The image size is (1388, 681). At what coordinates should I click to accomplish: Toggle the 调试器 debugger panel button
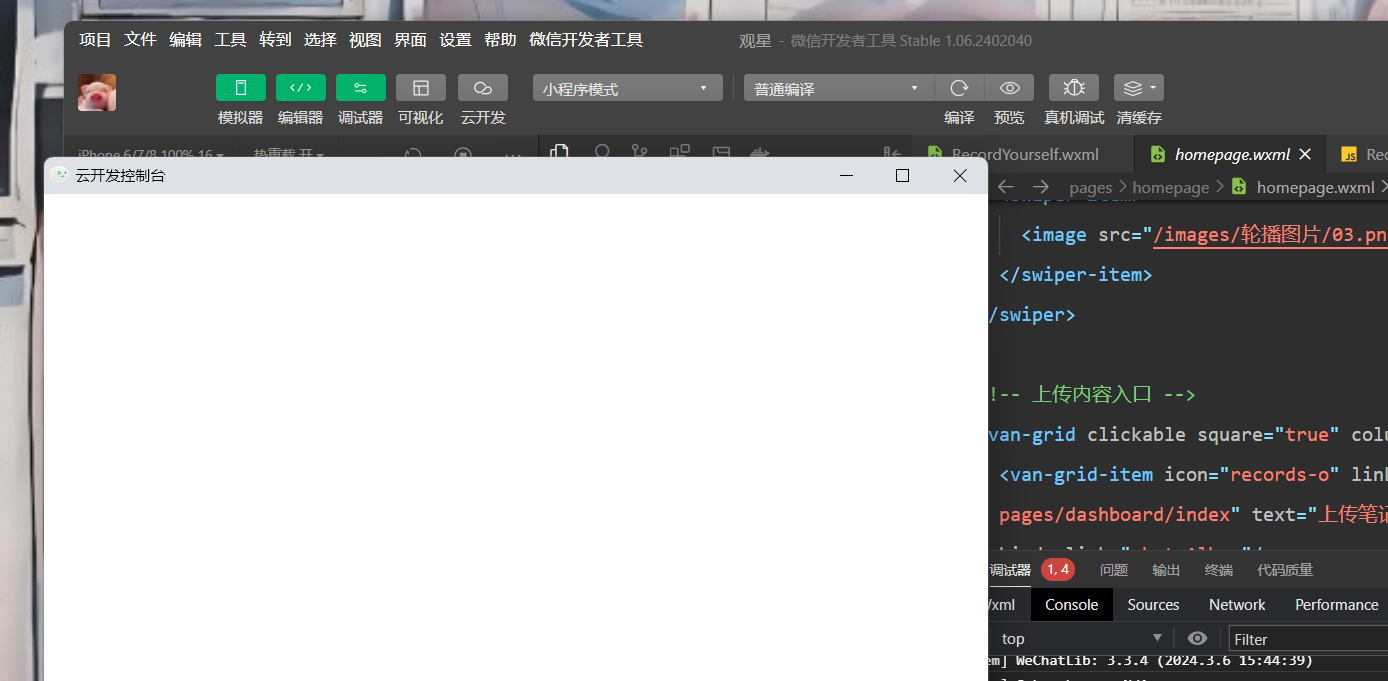[x=360, y=88]
